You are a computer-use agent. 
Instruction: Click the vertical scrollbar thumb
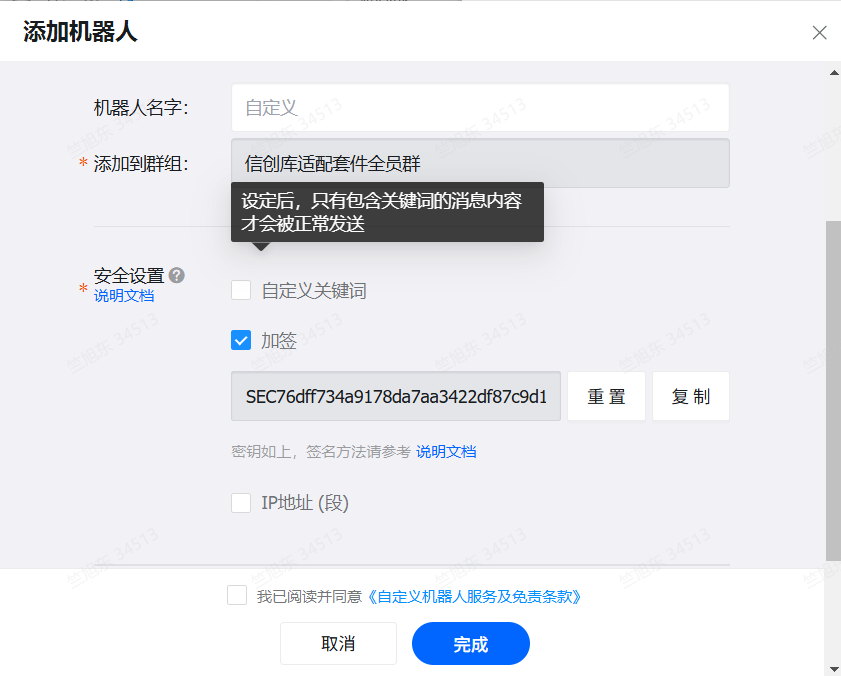tap(833, 390)
